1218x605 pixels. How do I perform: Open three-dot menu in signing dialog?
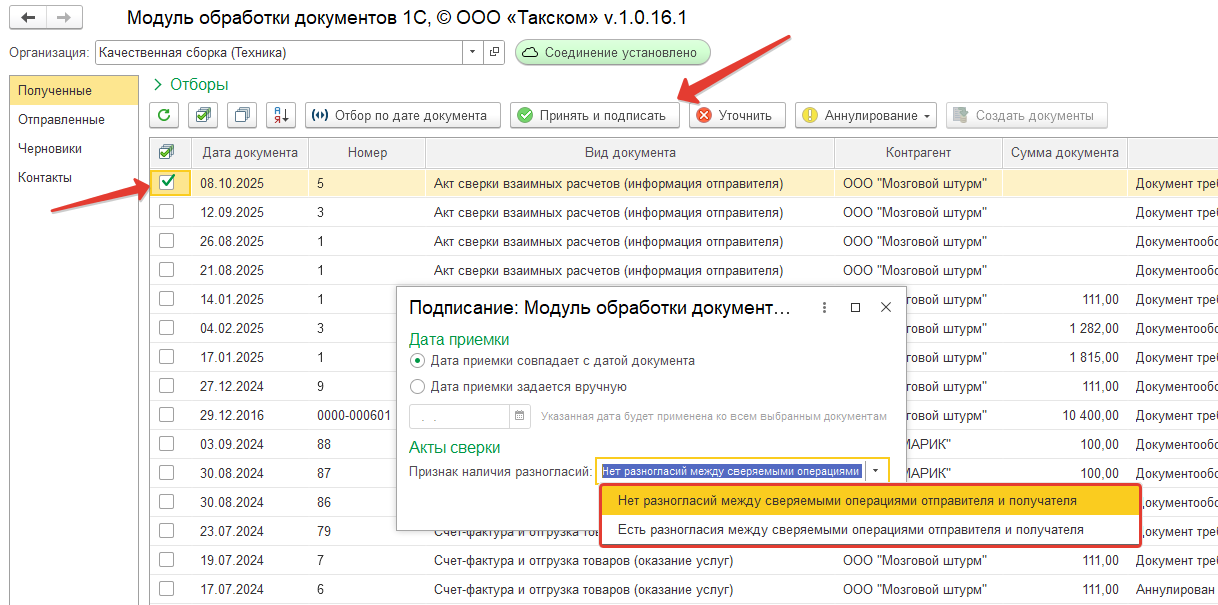point(824,308)
